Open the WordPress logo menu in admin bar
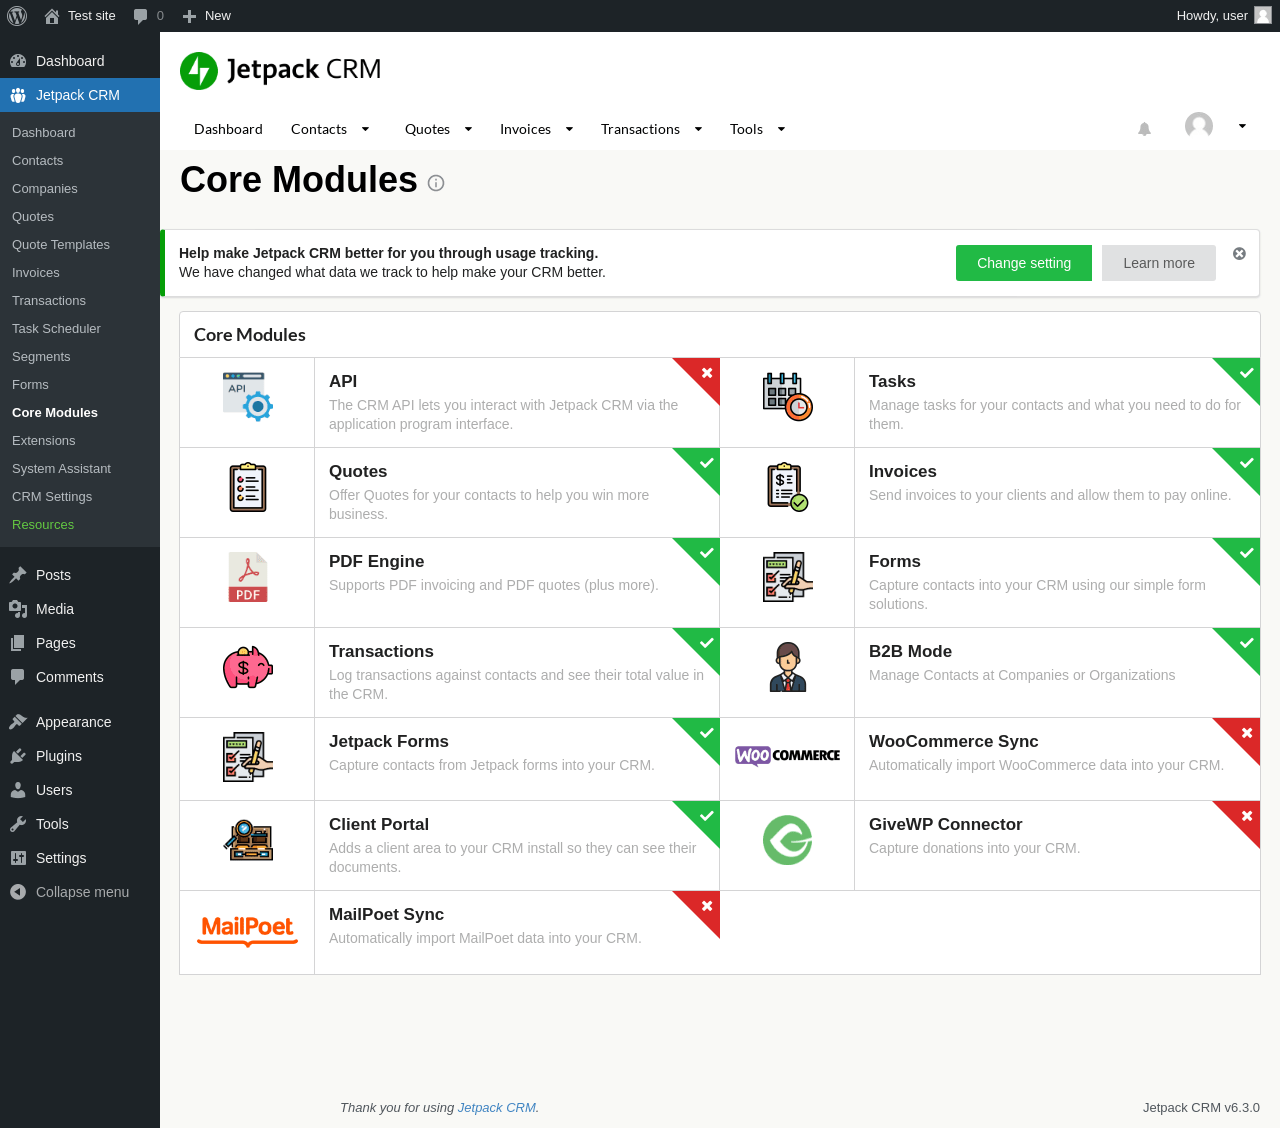The image size is (1280, 1128). [x=17, y=16]
